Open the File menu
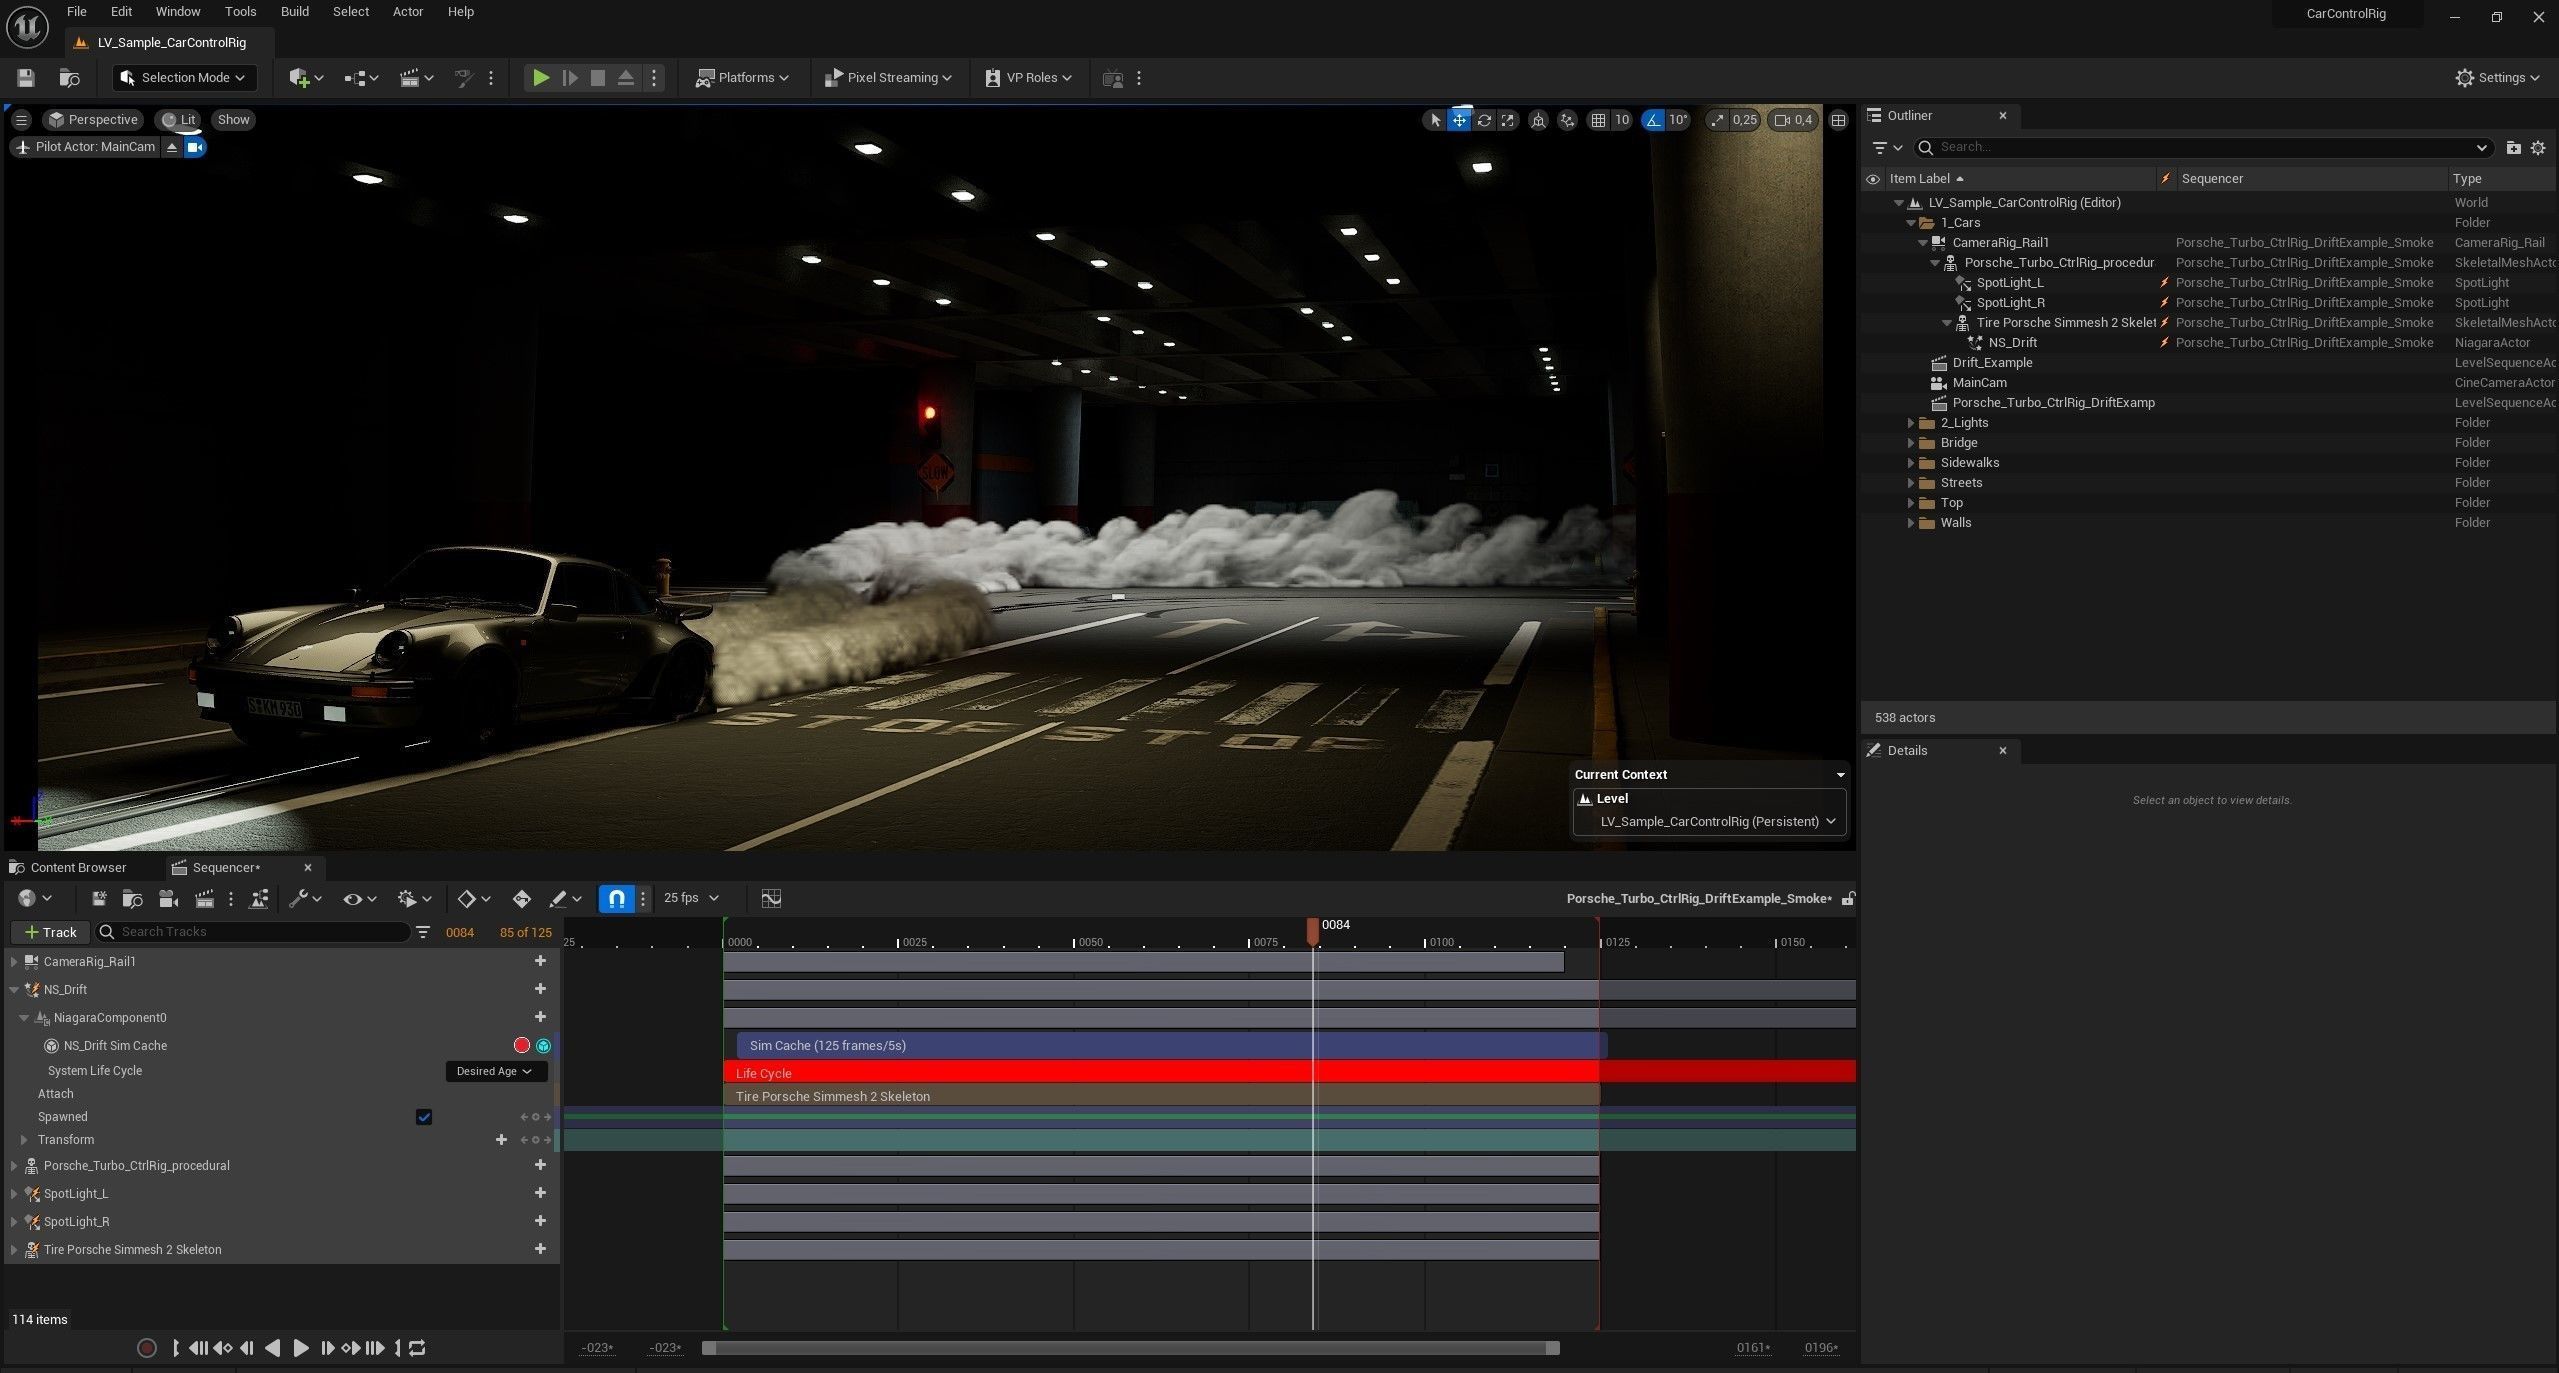Image resolution: width=2559 pixels, height=1373 pixels. click(x=76, y=12)
